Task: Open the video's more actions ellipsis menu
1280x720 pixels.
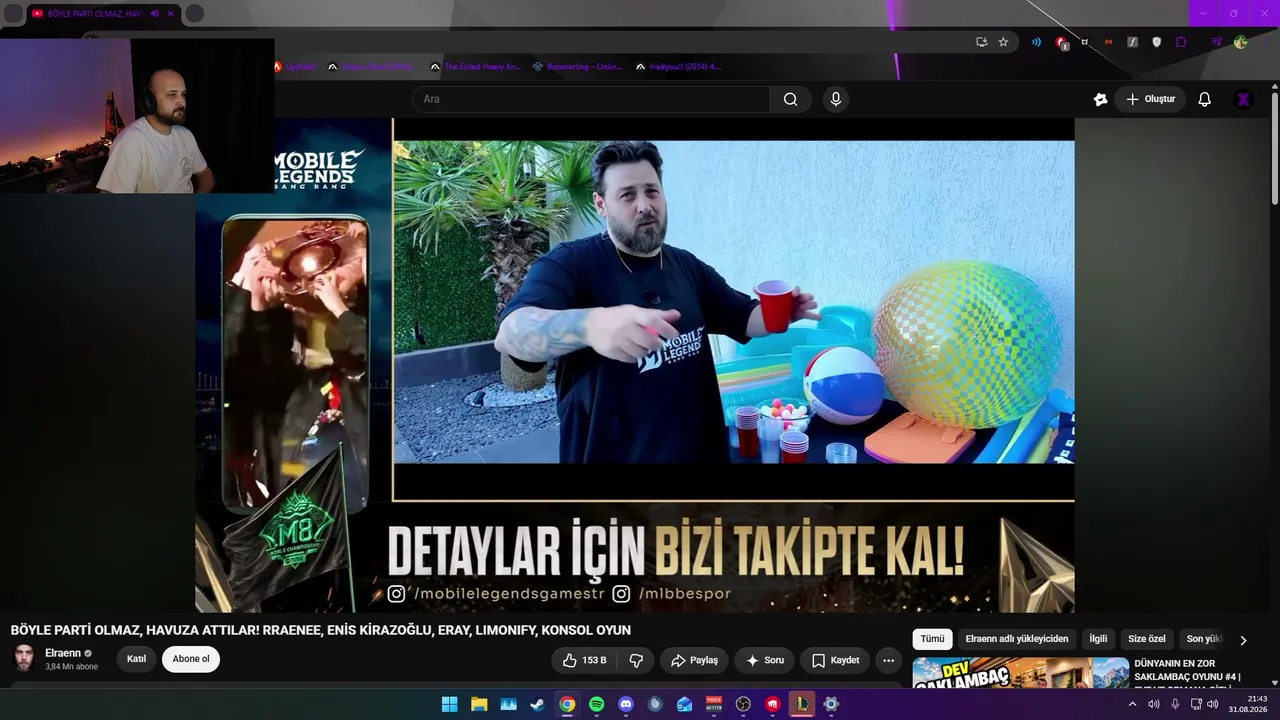Action: coord(888,660)
